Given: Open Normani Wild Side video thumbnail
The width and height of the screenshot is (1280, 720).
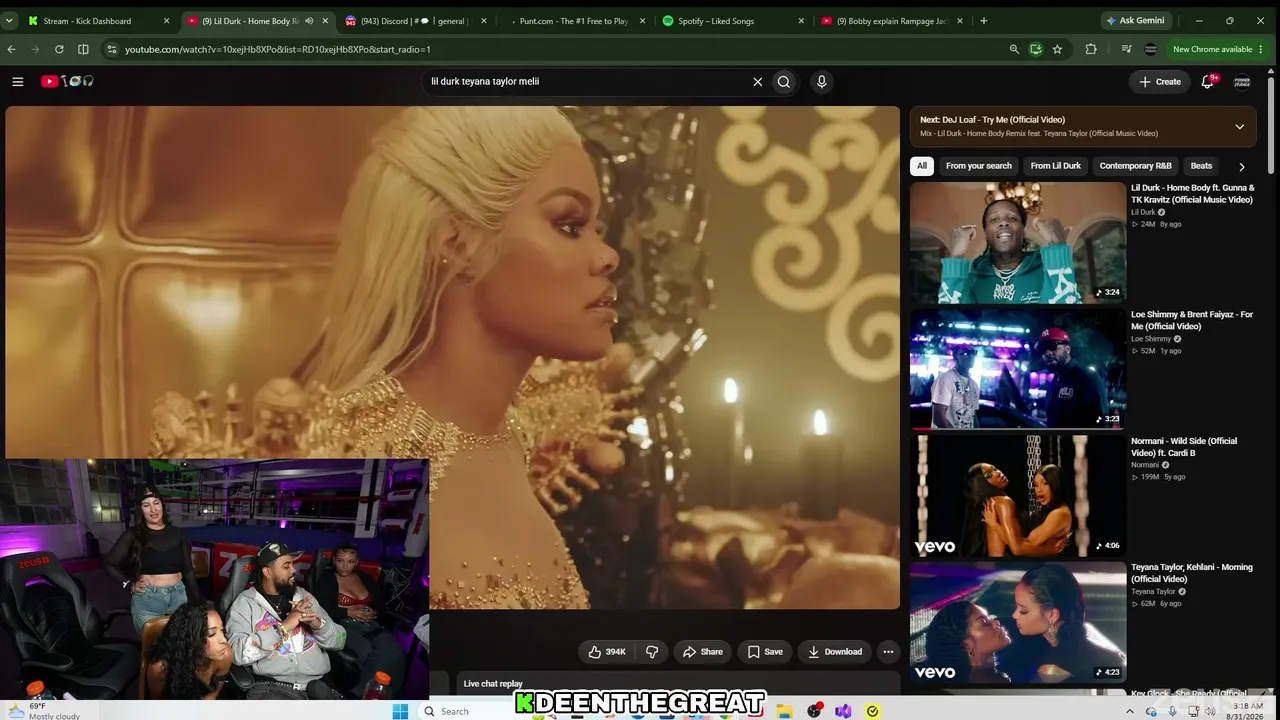Looking at the screenshot, I should click(x=1018, y=495).
